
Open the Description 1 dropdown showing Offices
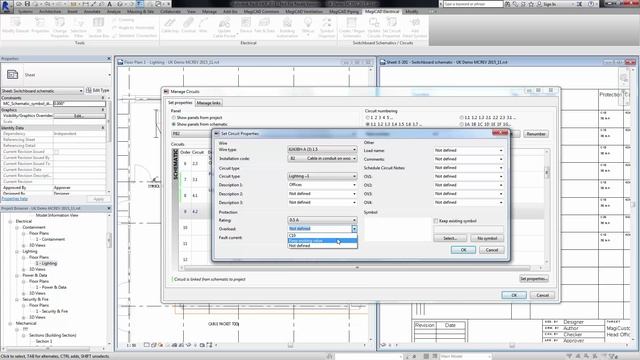click(322, 185)
